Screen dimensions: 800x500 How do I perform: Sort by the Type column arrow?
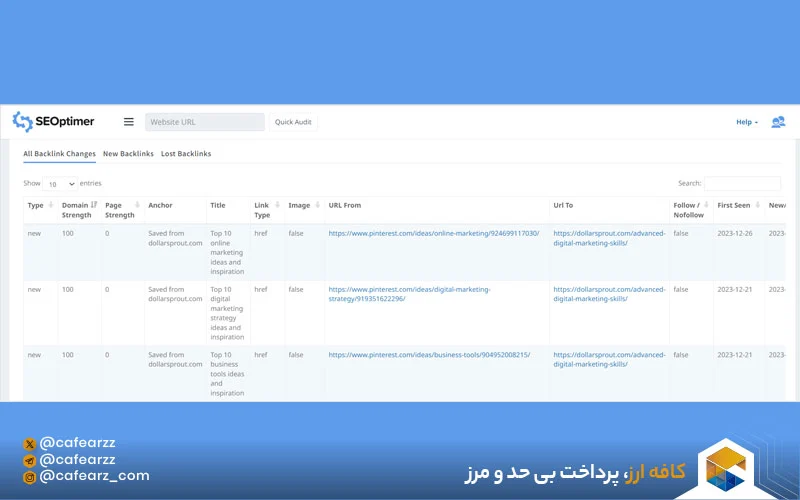tap(51, 205)
